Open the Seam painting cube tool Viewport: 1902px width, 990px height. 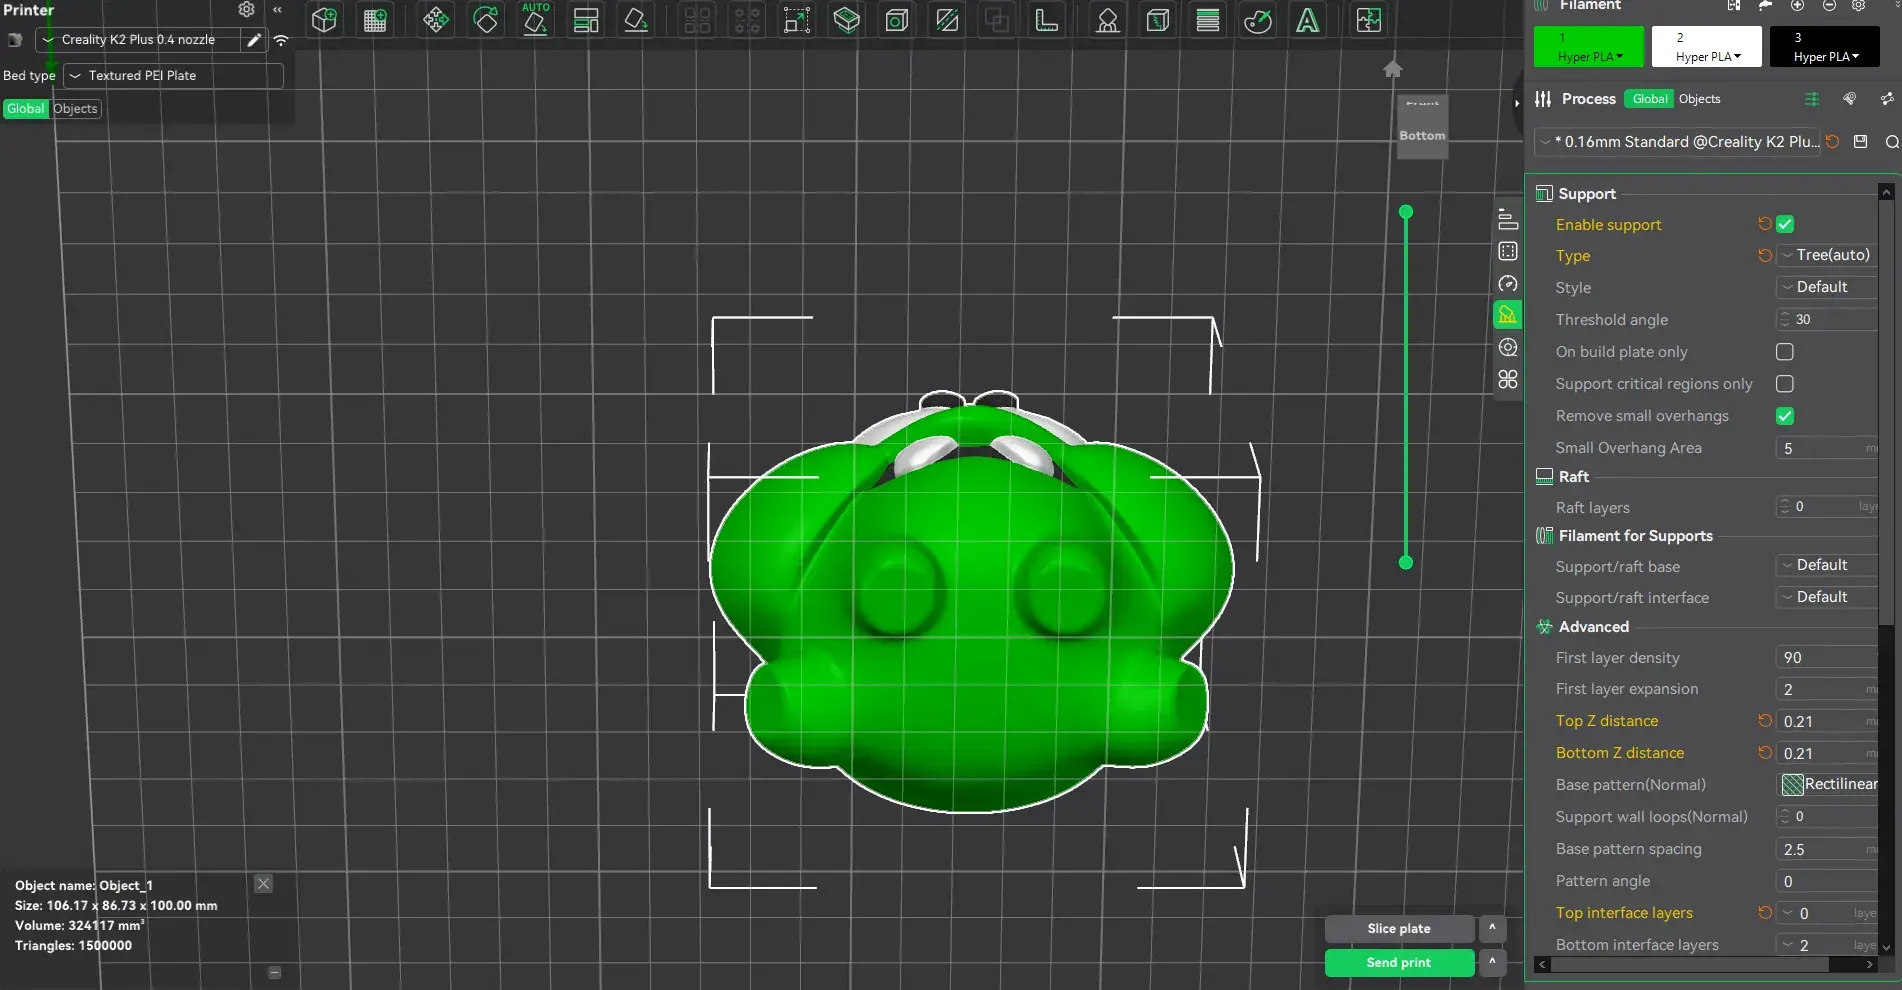(x=1158, y=20)
